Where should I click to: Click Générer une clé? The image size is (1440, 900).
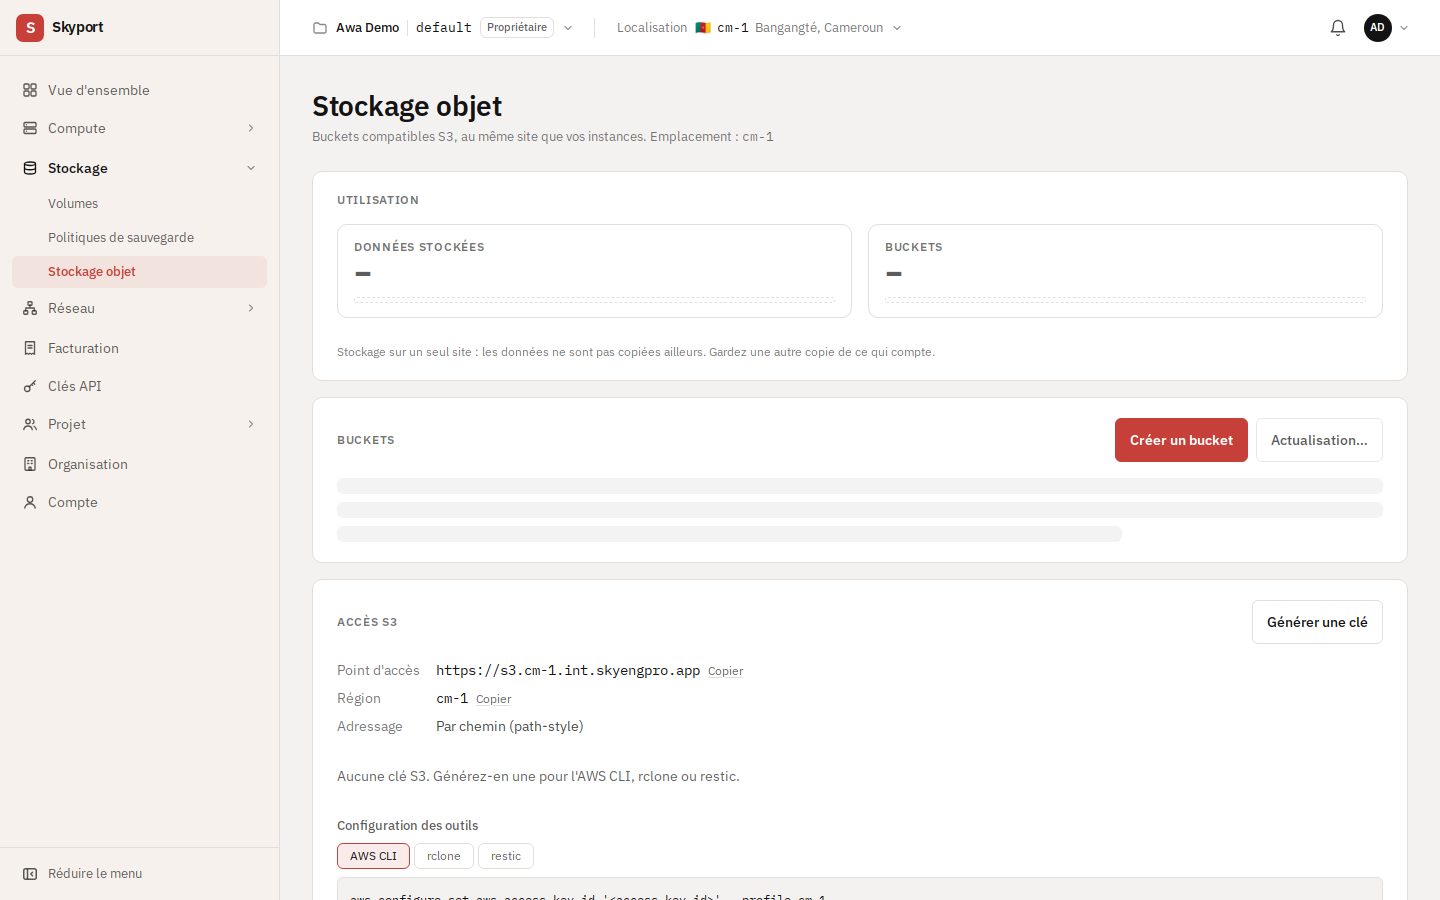click(1317, 622)
